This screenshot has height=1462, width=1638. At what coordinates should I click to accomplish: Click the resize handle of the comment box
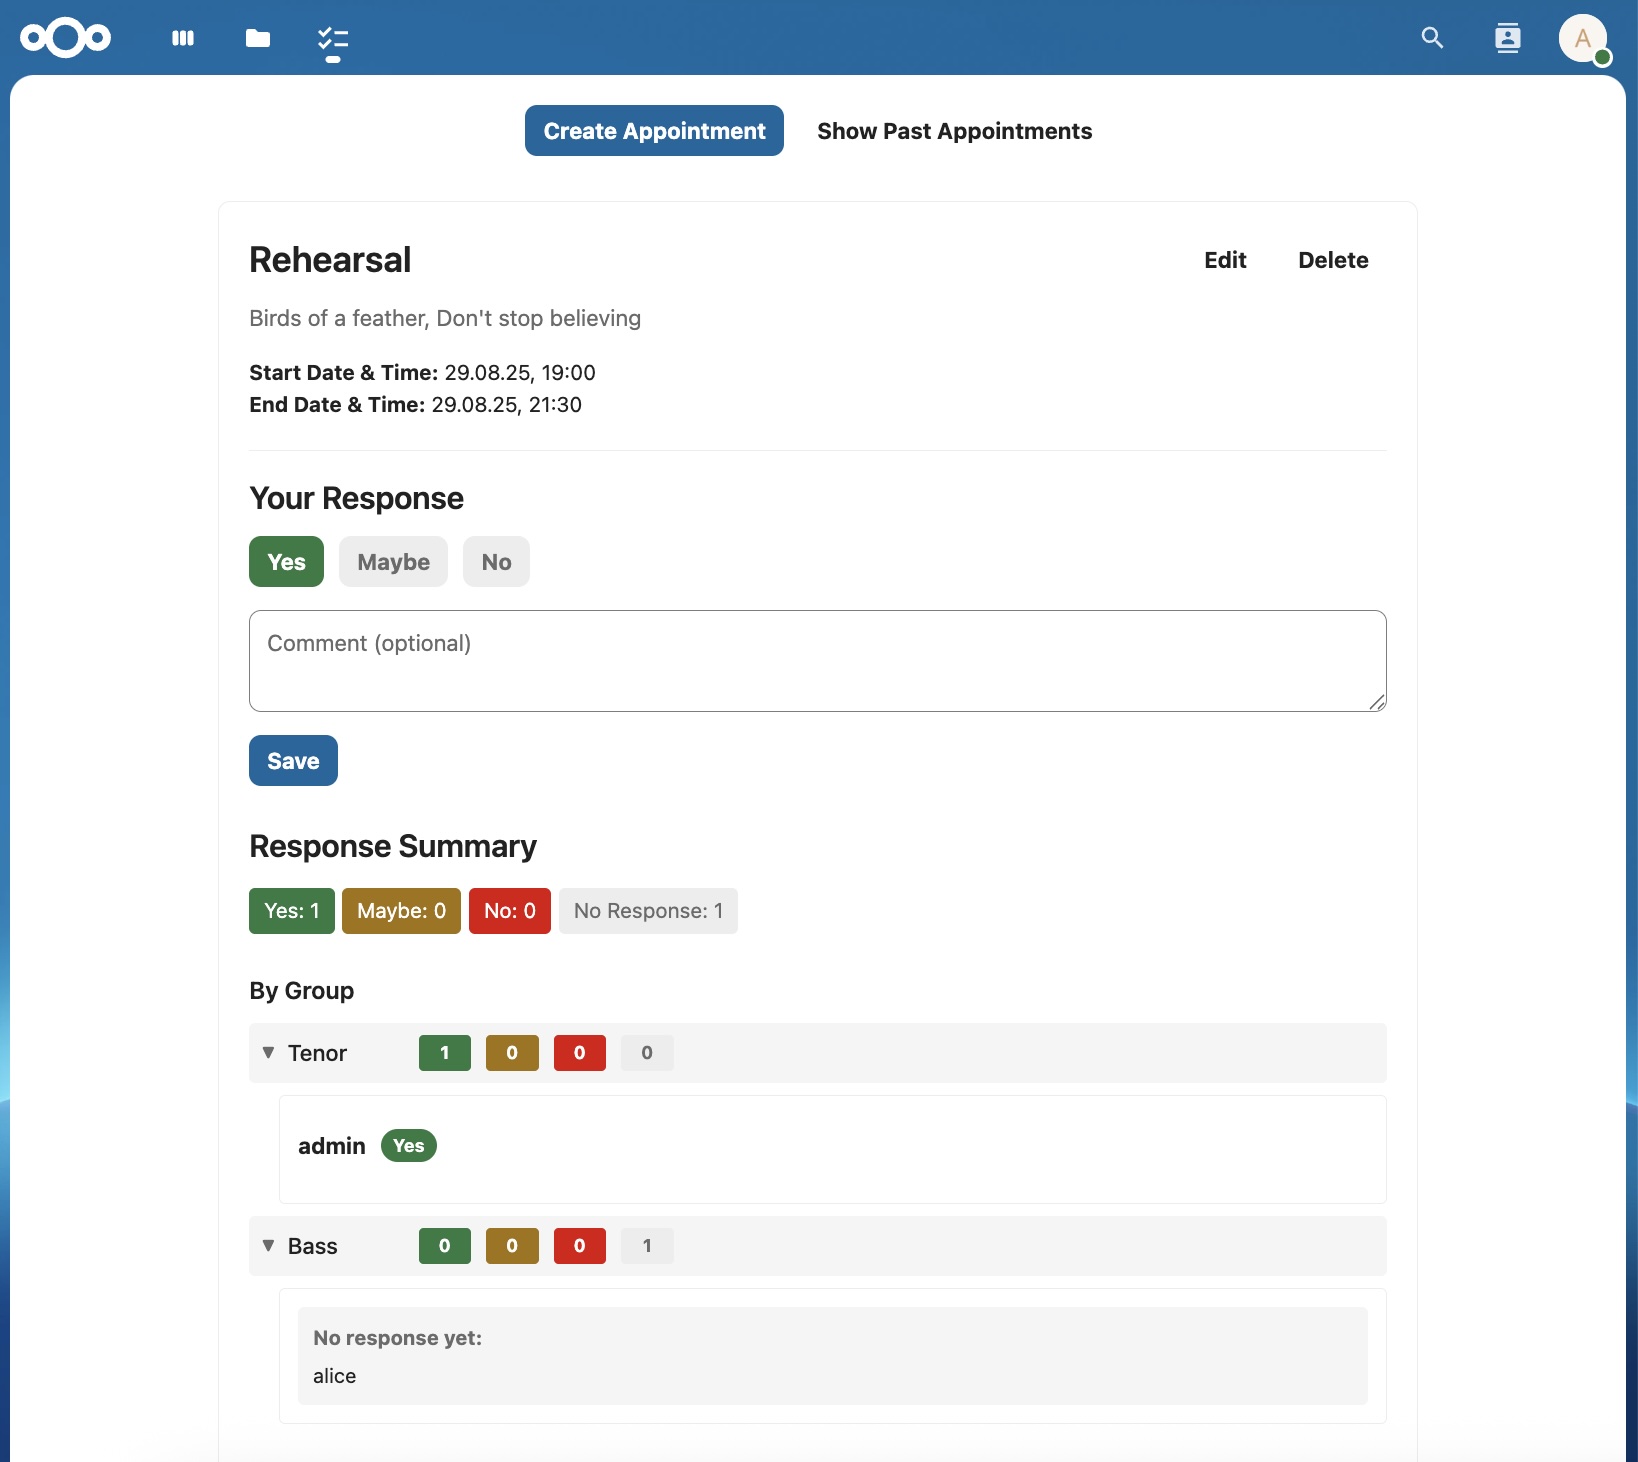[1377, 702]
